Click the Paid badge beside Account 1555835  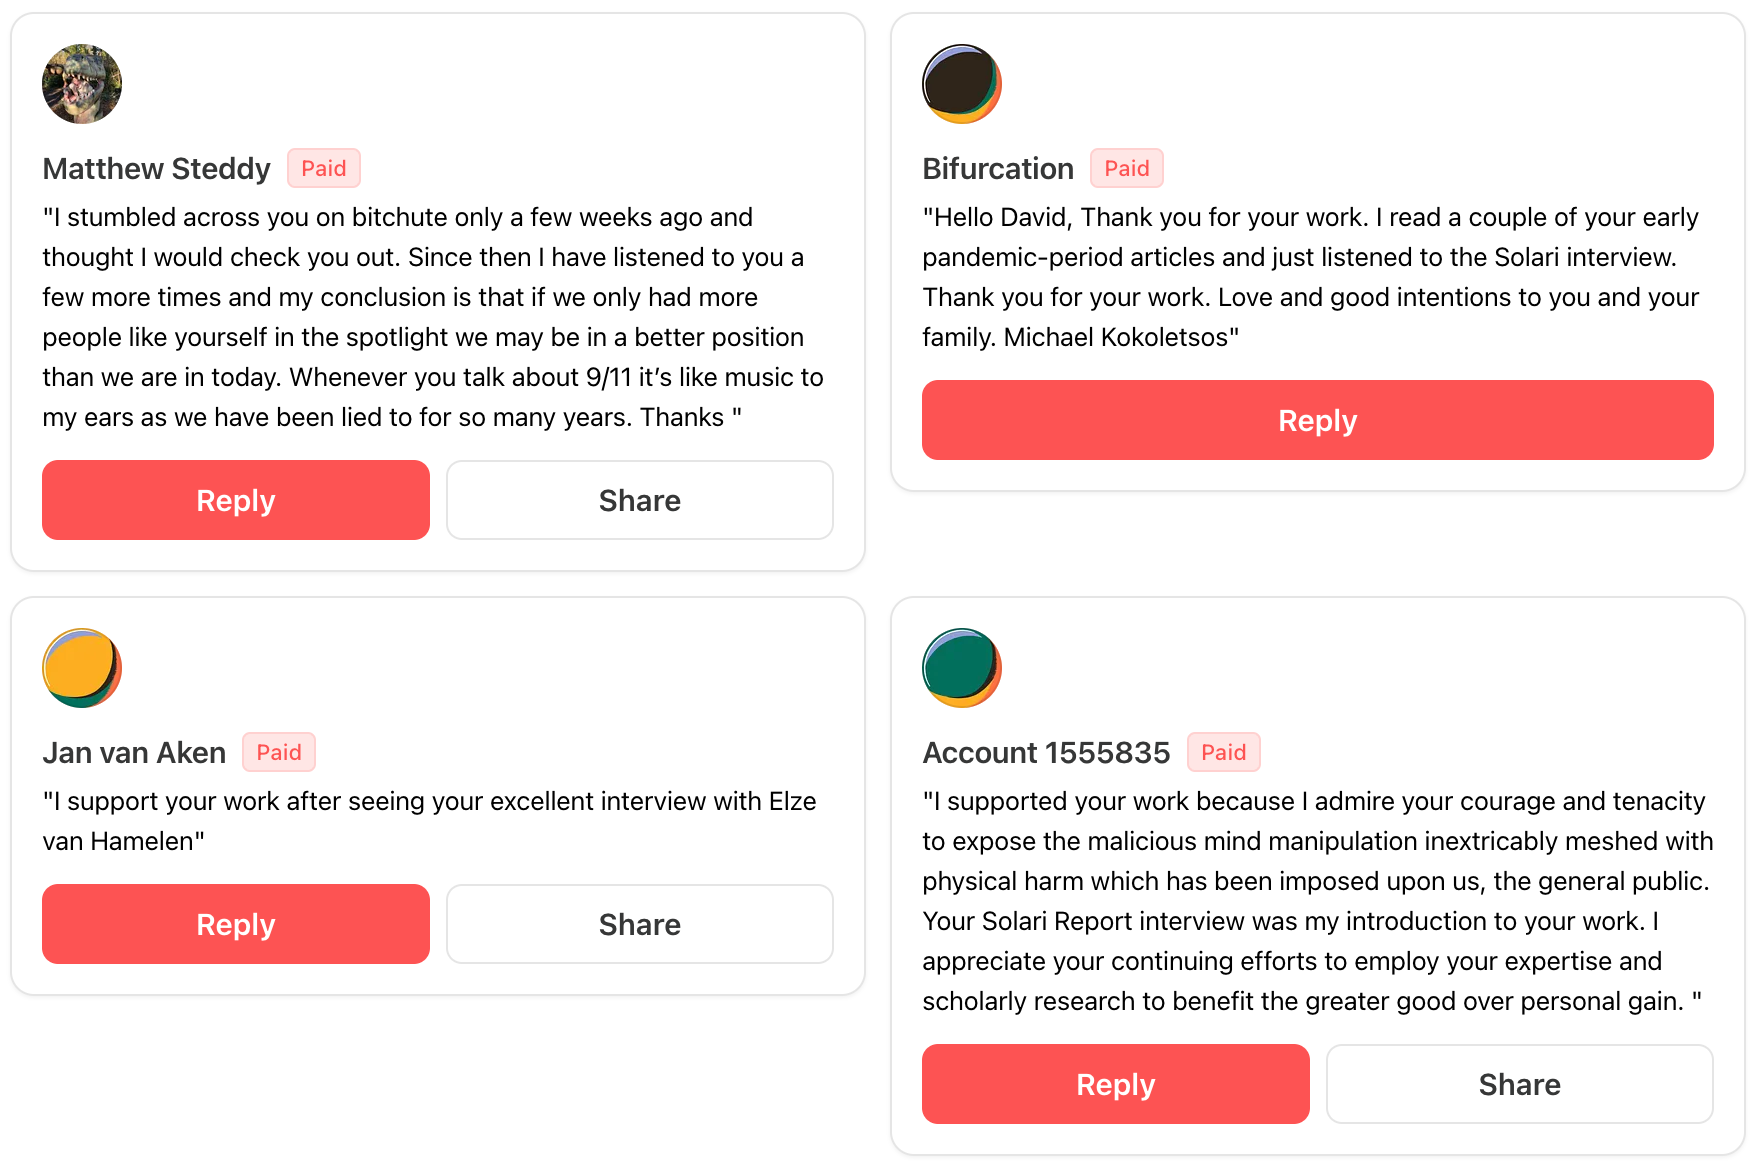[x=1224, y=752]
